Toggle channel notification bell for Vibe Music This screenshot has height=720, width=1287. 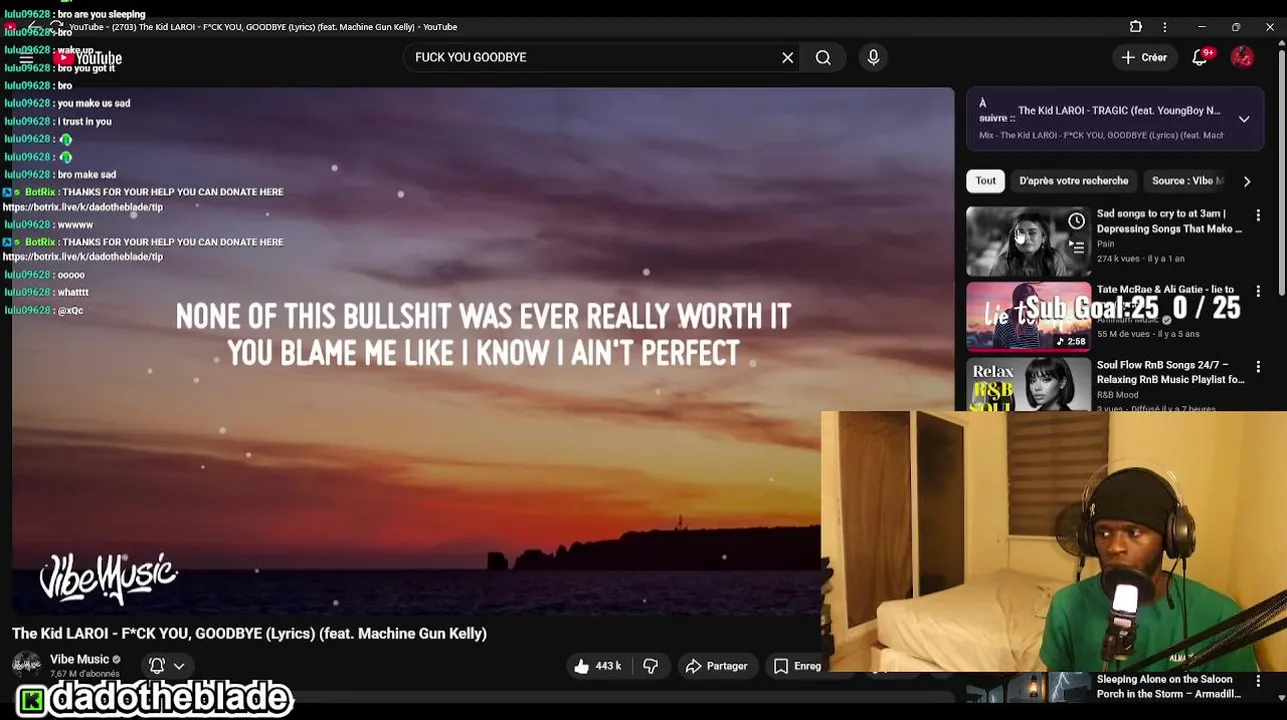(x=157, y=665)
